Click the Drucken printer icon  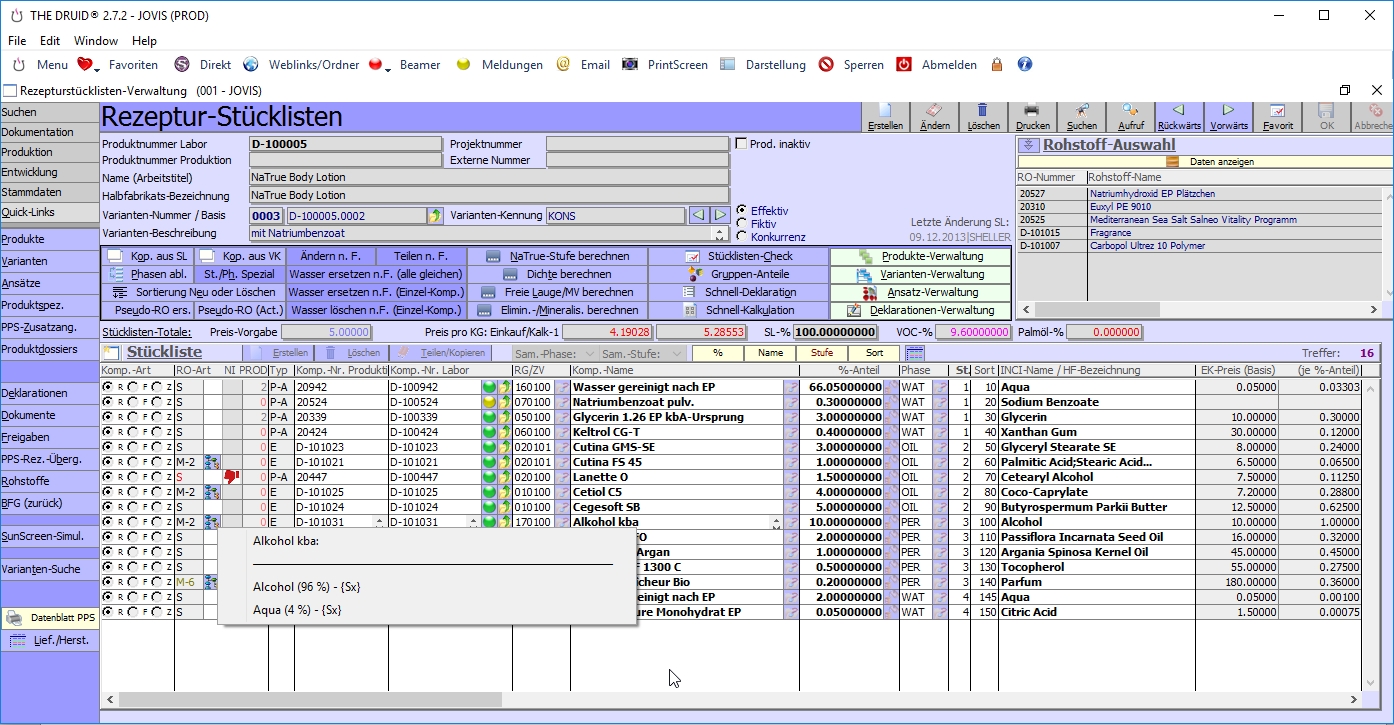pyautogui.click(x=1032, y=112)
